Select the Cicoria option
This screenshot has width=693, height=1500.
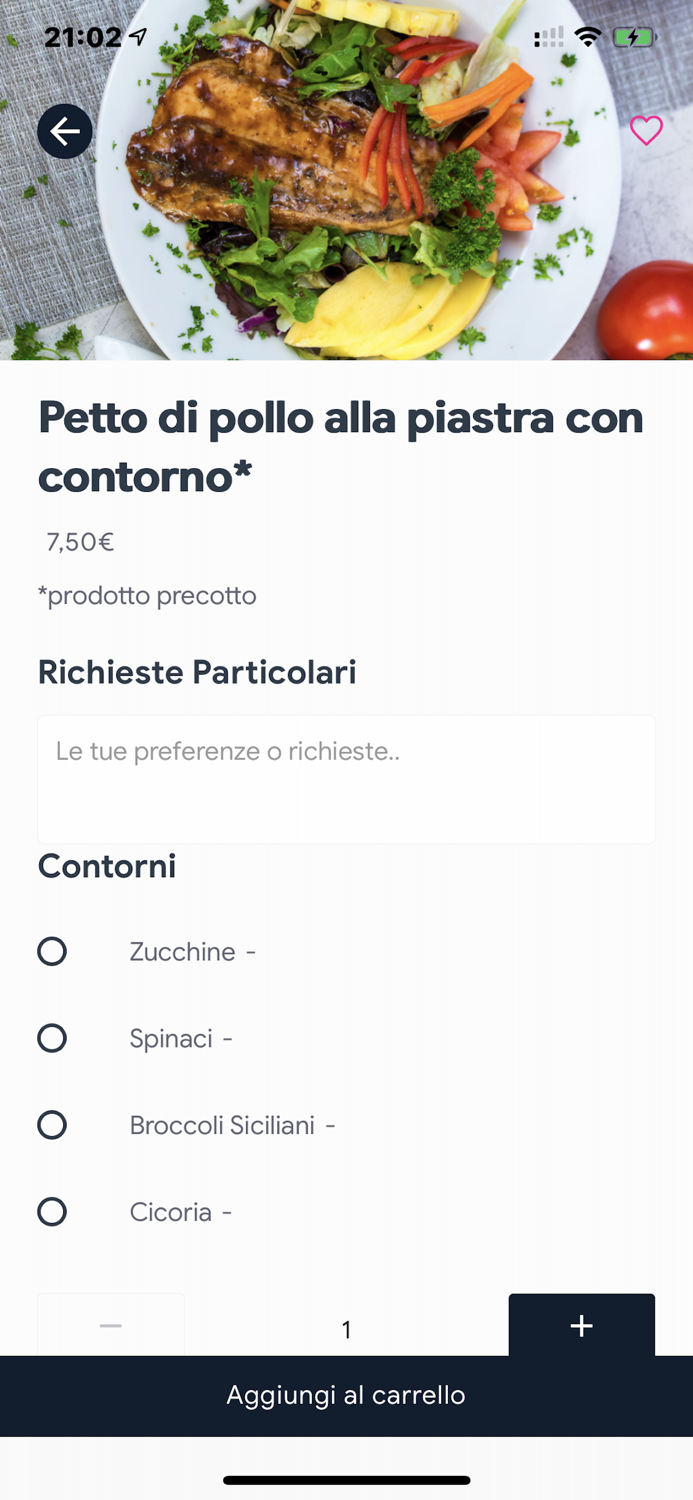[51, 1211]
